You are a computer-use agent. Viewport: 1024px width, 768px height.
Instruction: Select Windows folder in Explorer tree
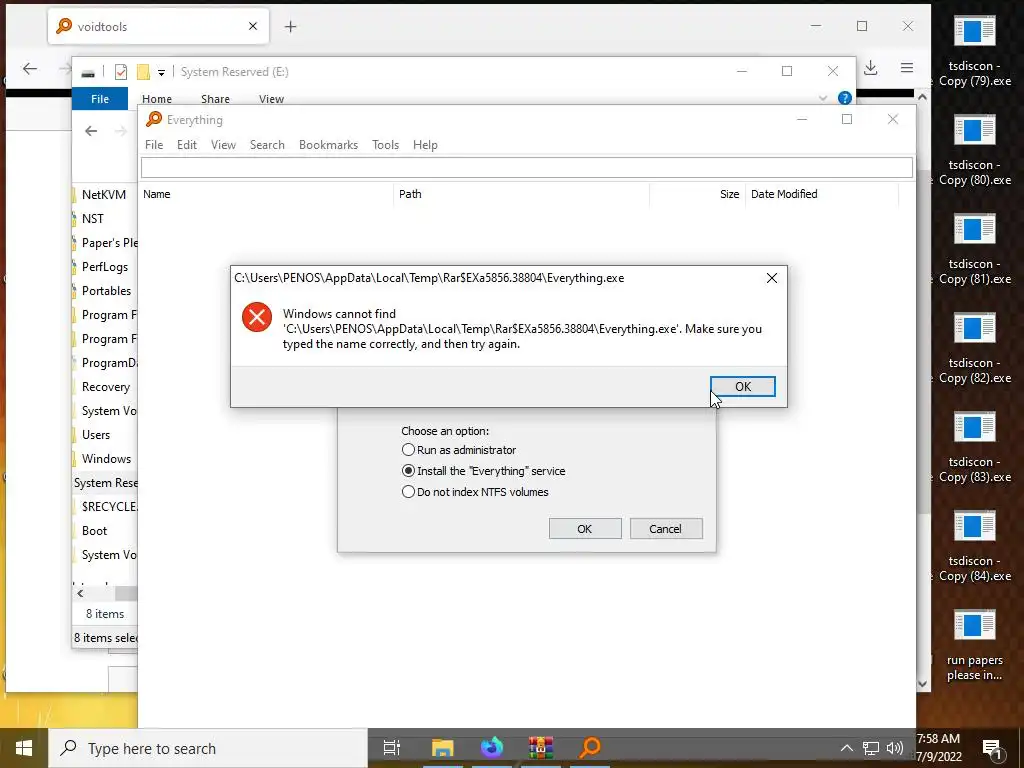(106, 458)
